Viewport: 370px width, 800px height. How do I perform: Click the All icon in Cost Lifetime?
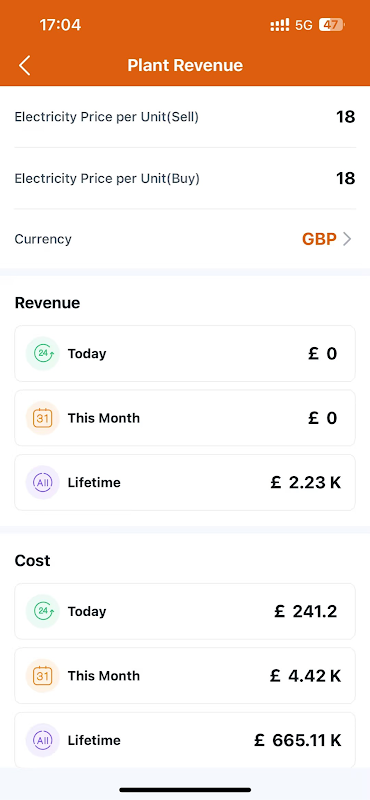[x=43, y=740]
